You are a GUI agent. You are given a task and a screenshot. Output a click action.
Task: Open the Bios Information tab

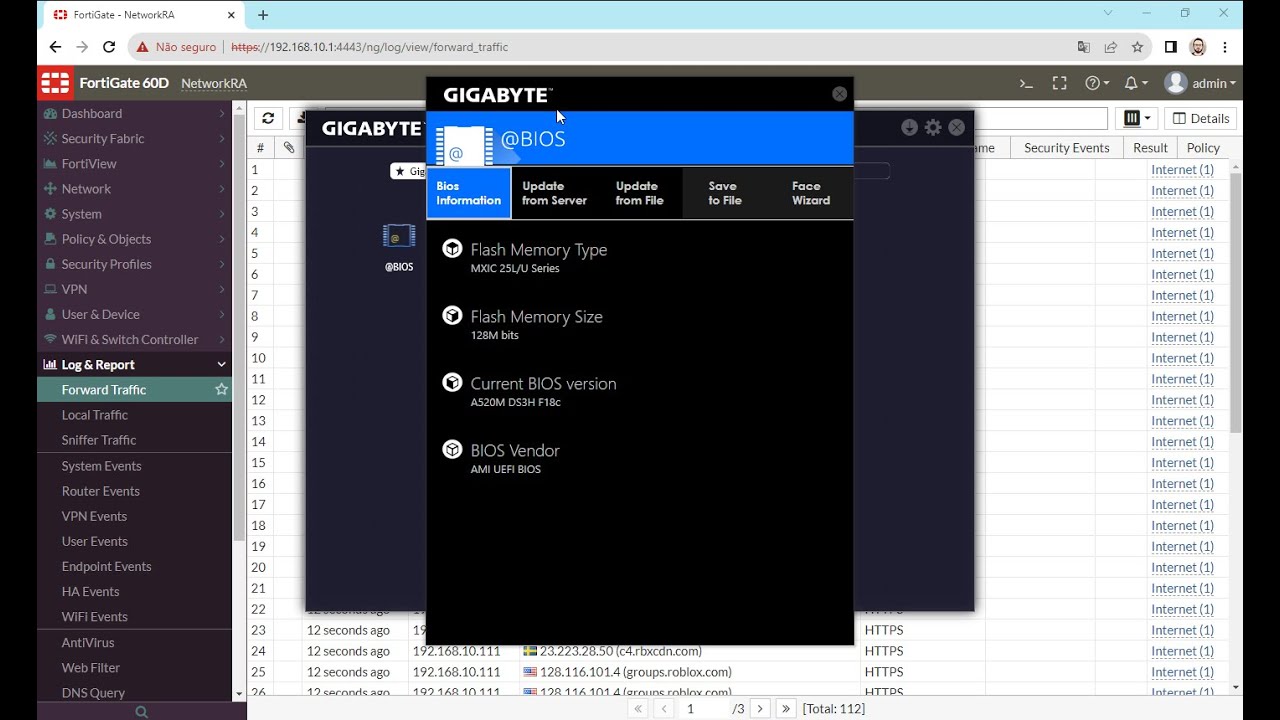point(468,193)
